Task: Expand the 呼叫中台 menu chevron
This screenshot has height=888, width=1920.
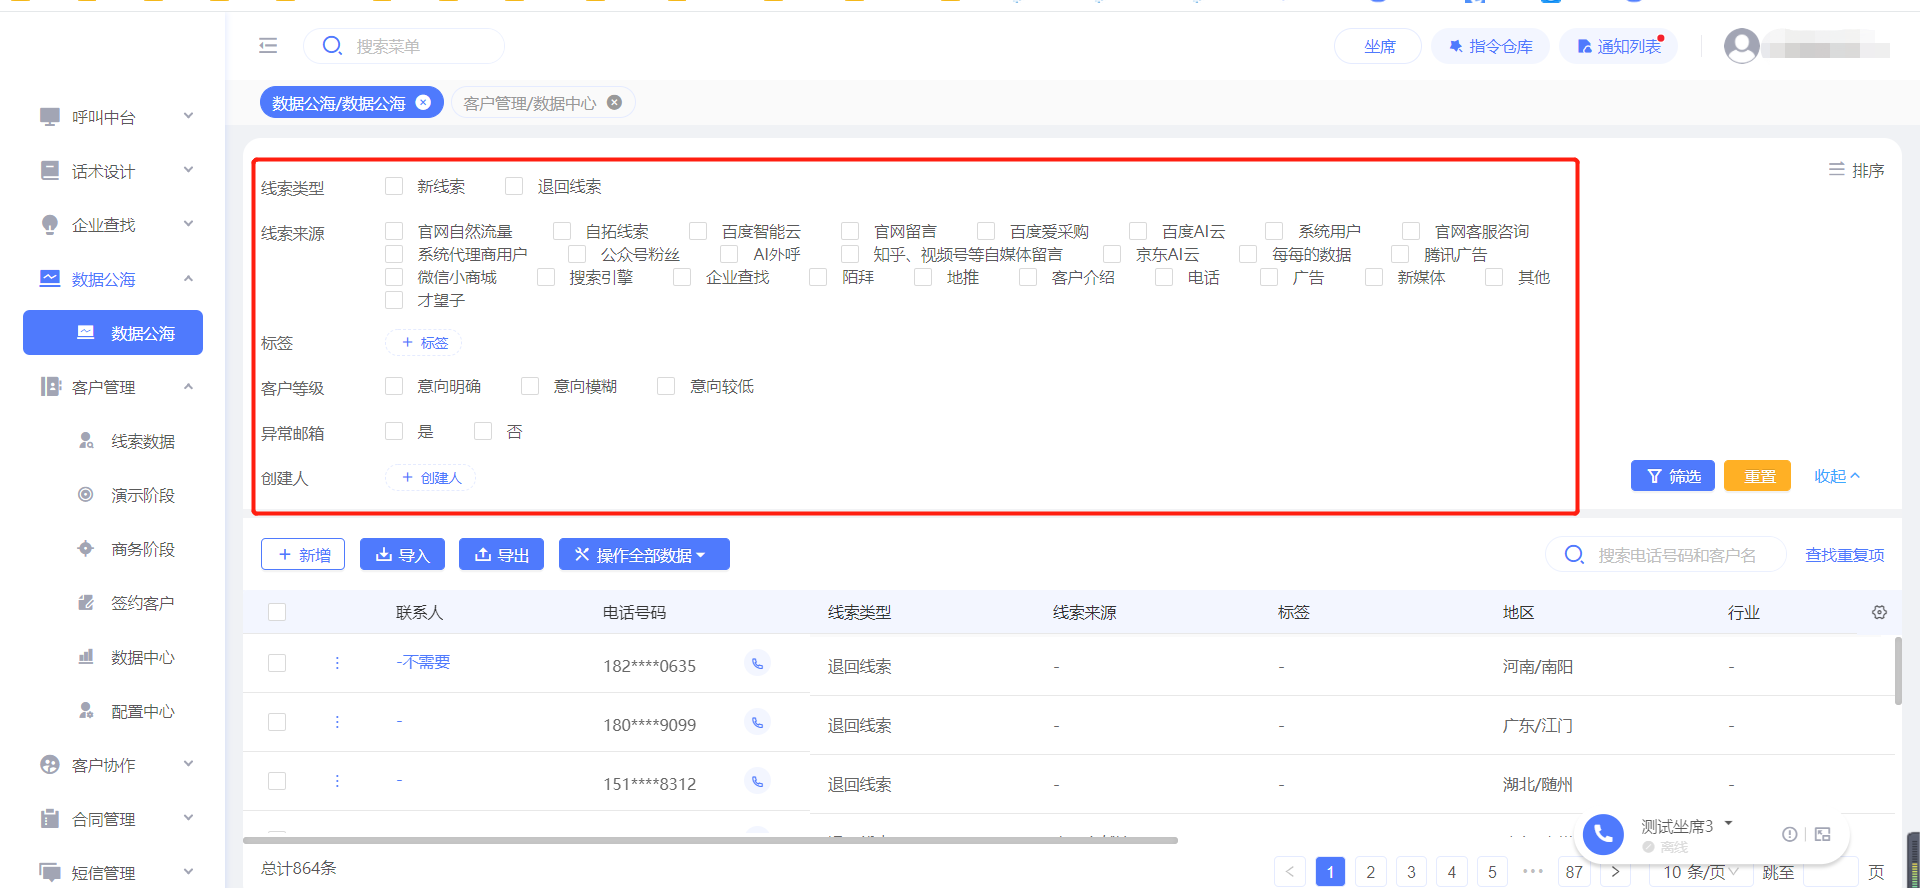Action: 188,116
